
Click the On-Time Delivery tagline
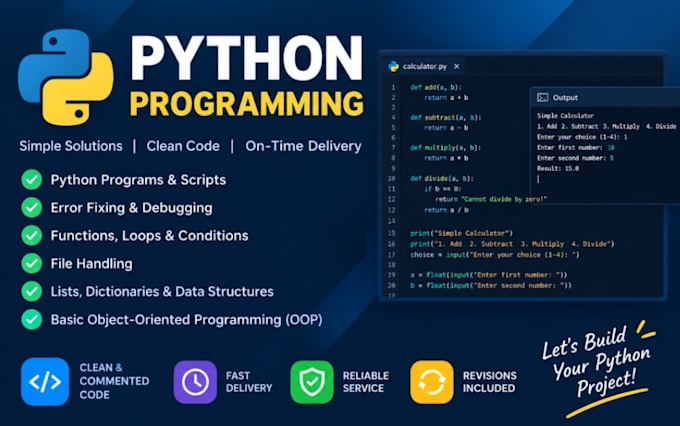[x=303, y=146]
